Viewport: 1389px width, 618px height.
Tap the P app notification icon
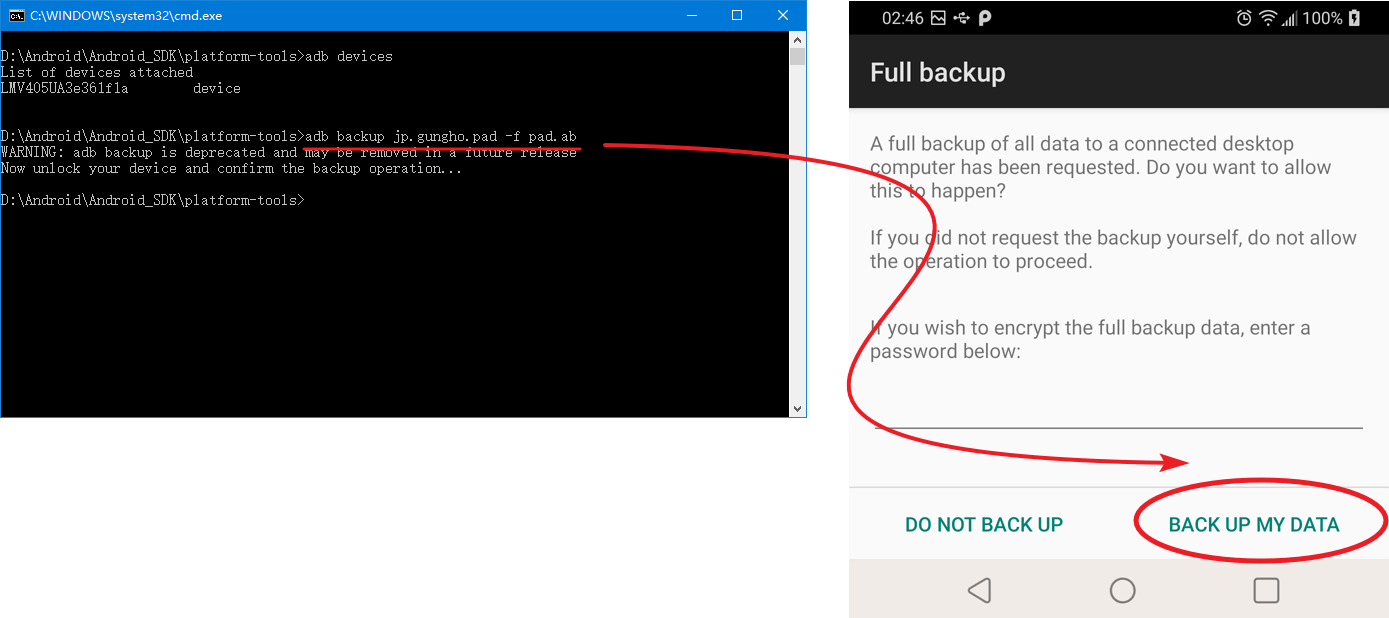pyautogui.click(x=985, y=18)
